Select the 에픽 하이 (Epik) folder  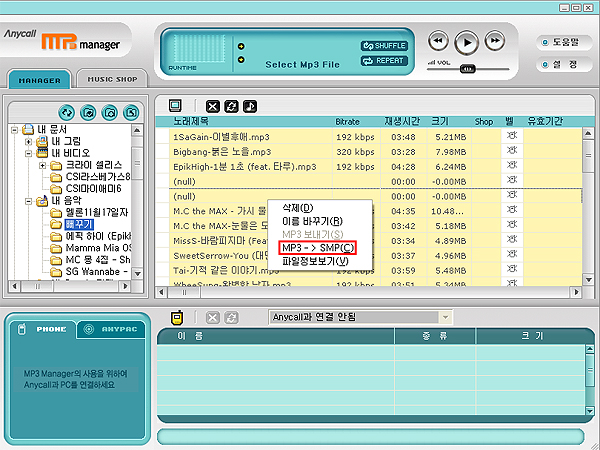point(98,236)
